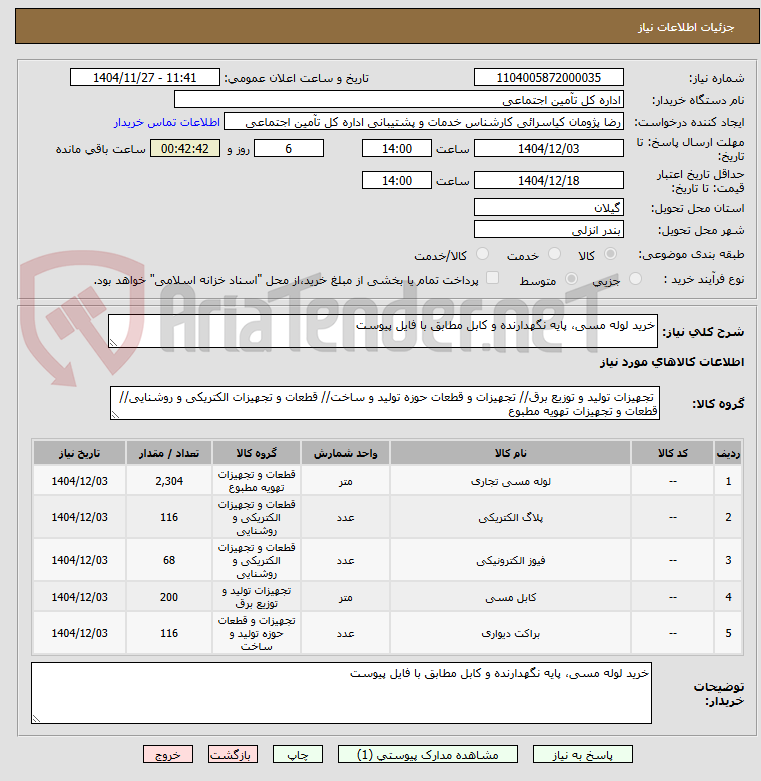This screenshot has height=781, width=761.
Task: Click the requester field رضا پژومان کیاسرائی
Action: (x=423, y=122)
